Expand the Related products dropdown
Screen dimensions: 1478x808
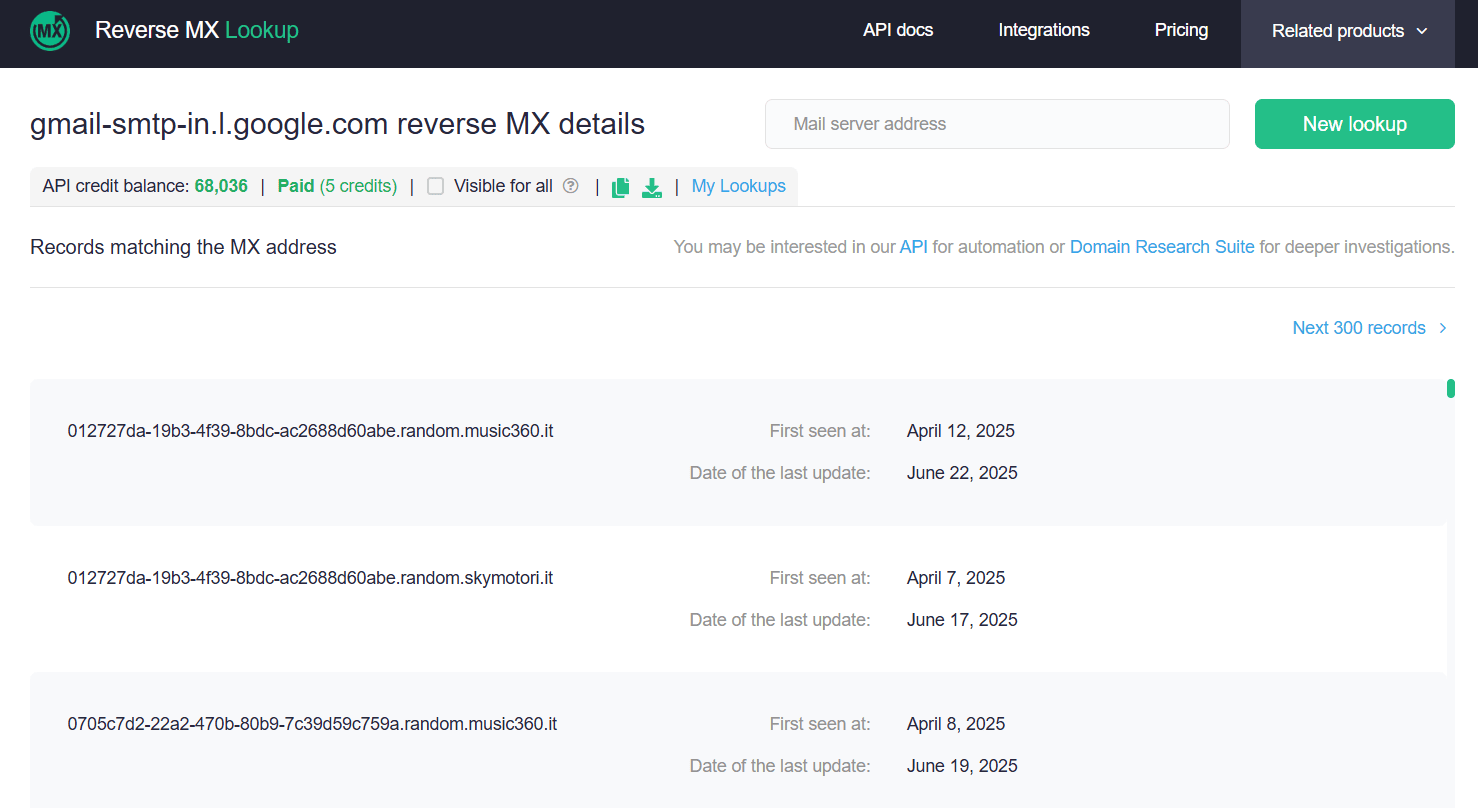(1348, 31)
